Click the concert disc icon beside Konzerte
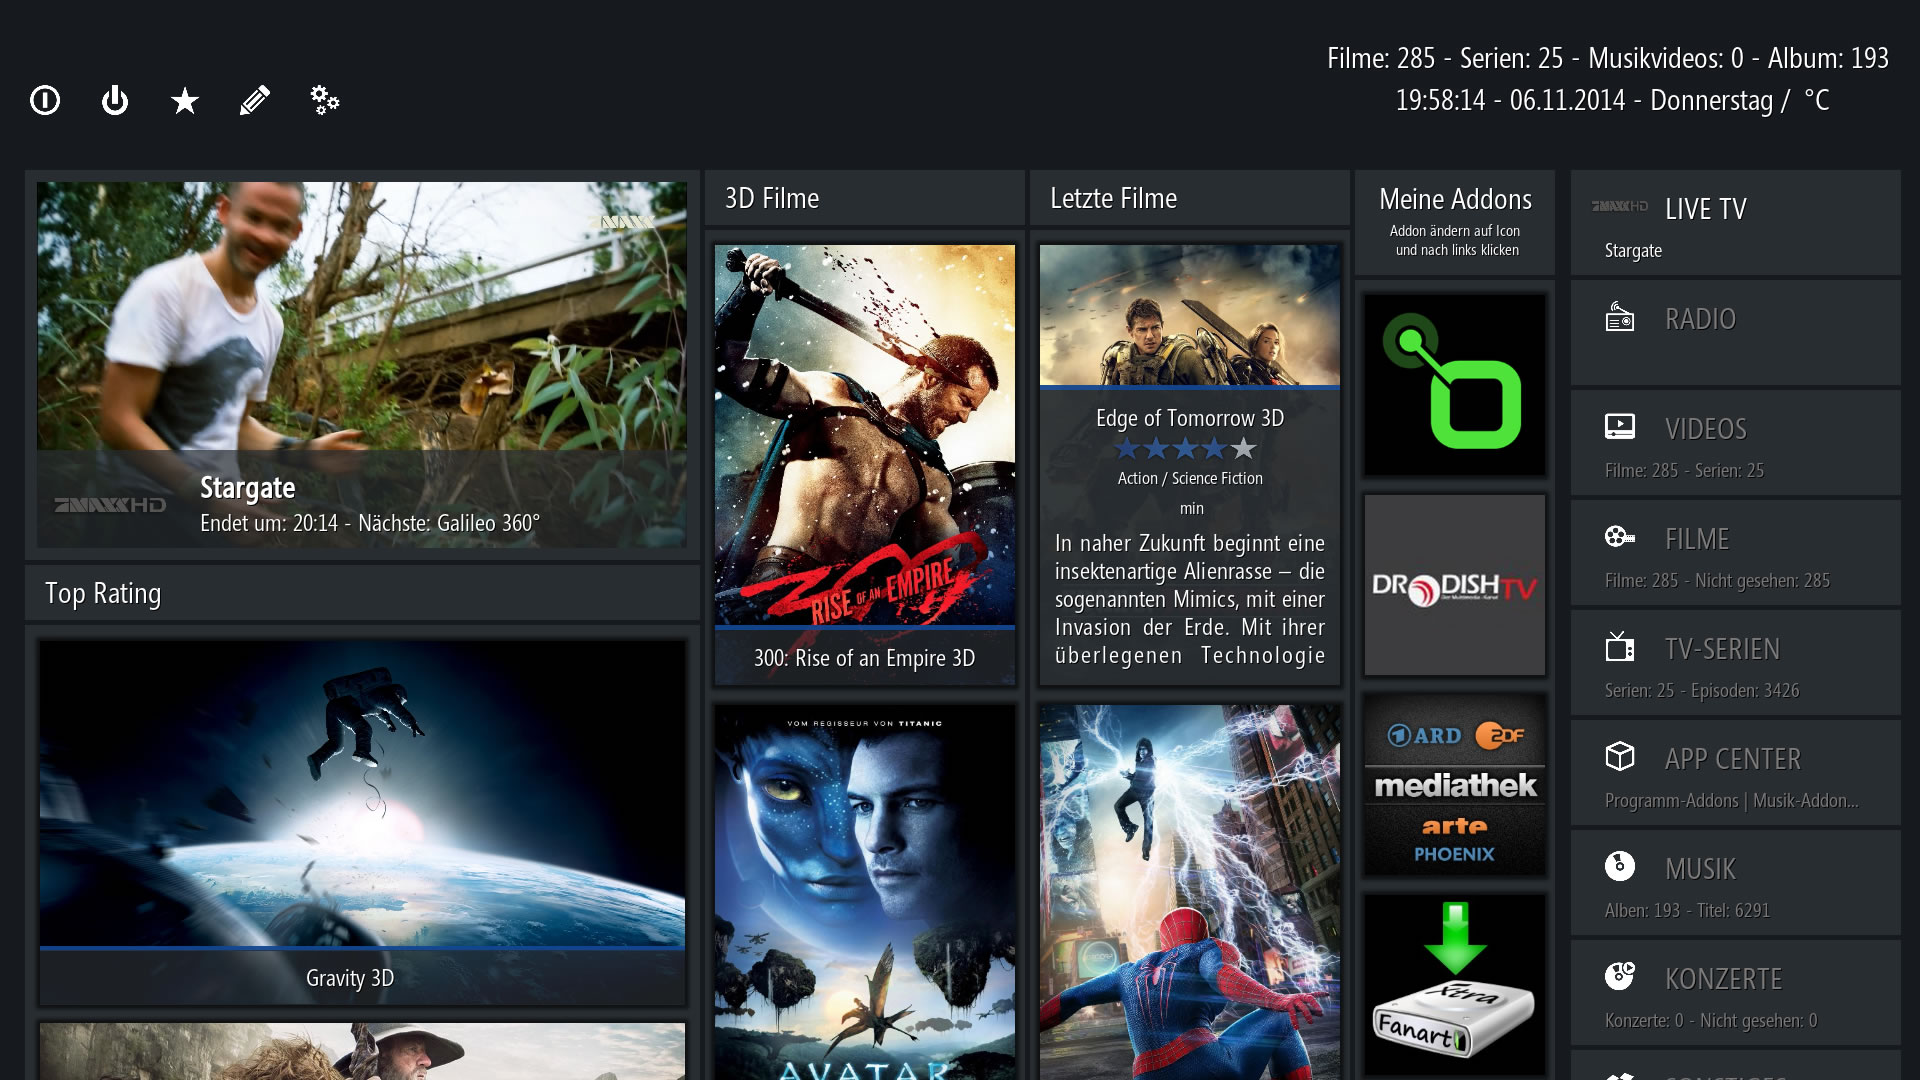The width and height of the screenshot is (1920, 1080). [x=1620, y=976]
